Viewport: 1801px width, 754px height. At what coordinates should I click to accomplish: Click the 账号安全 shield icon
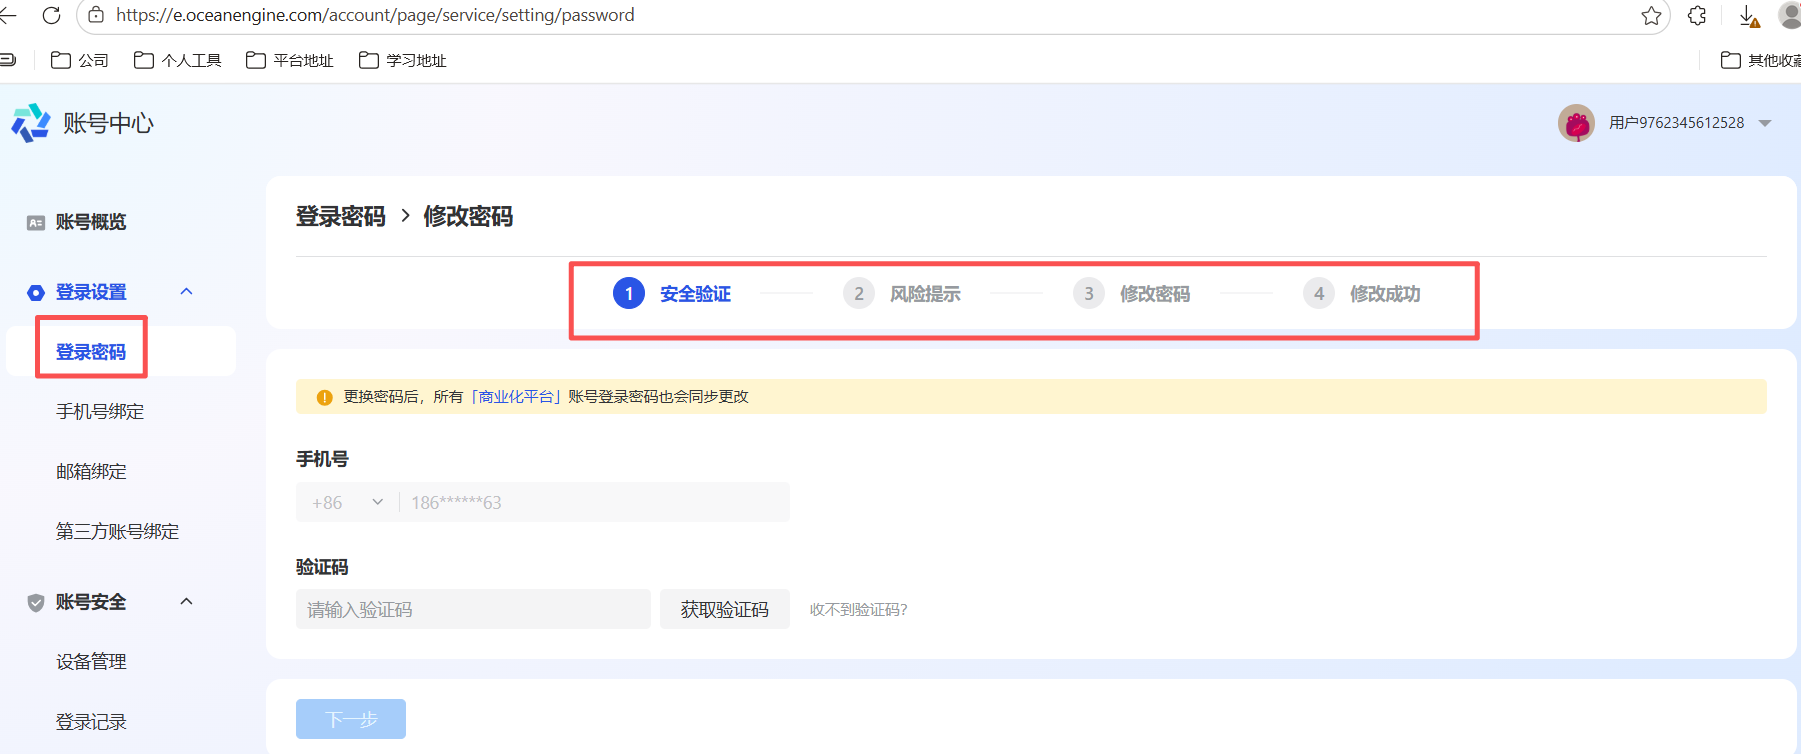pos(36,602)
